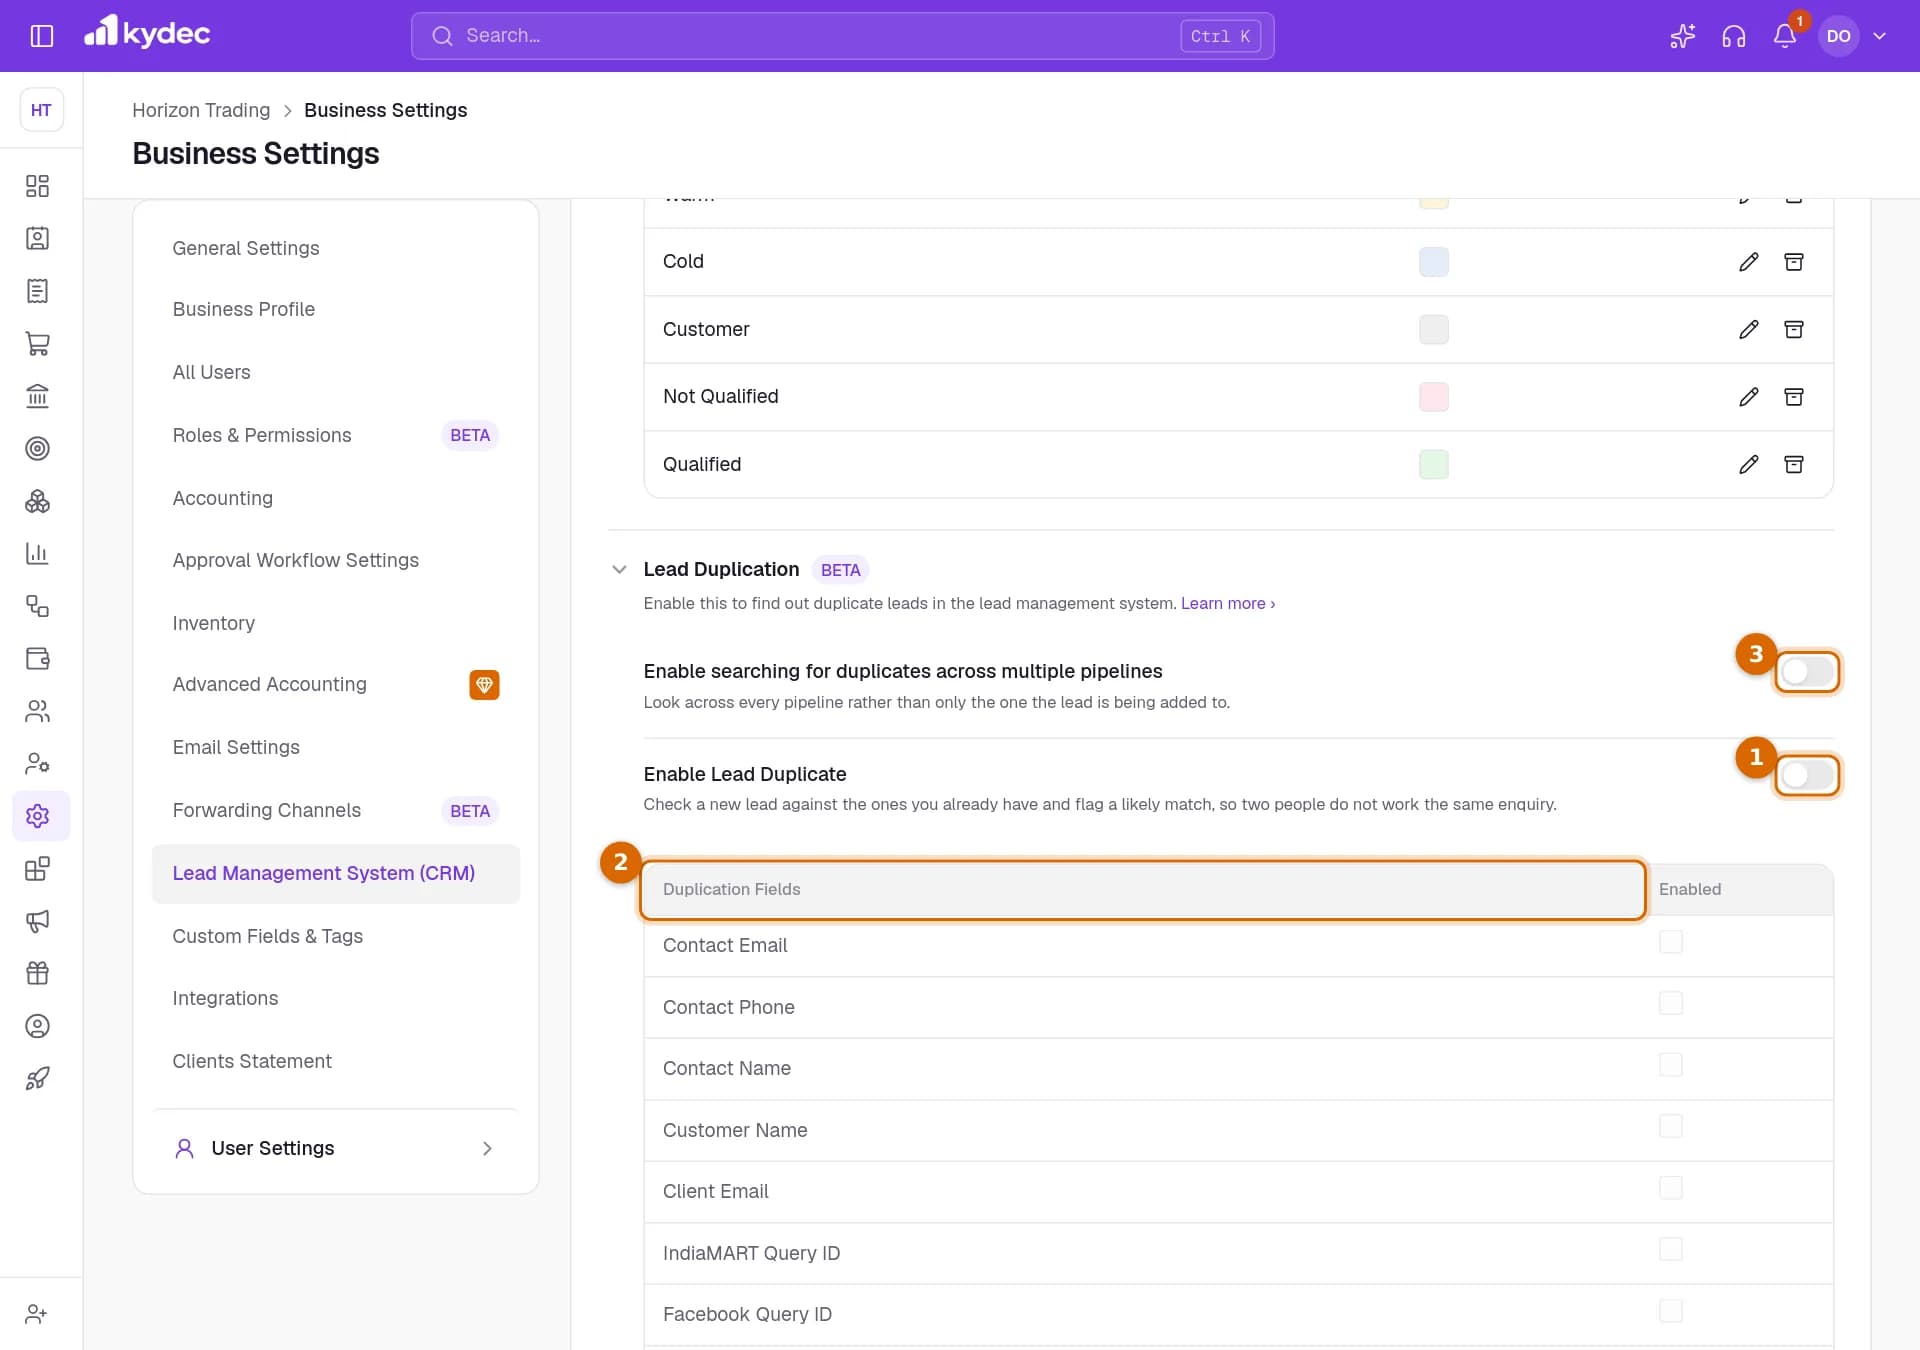Open Roles & Permissions settings
This screenshot has height=1350, width=1920.
[336, 435]
